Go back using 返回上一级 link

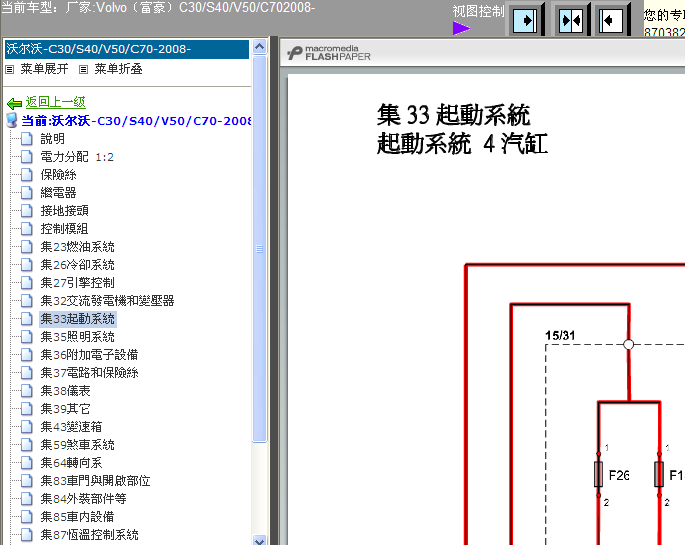pyautogui.click(x=55, y=102)
